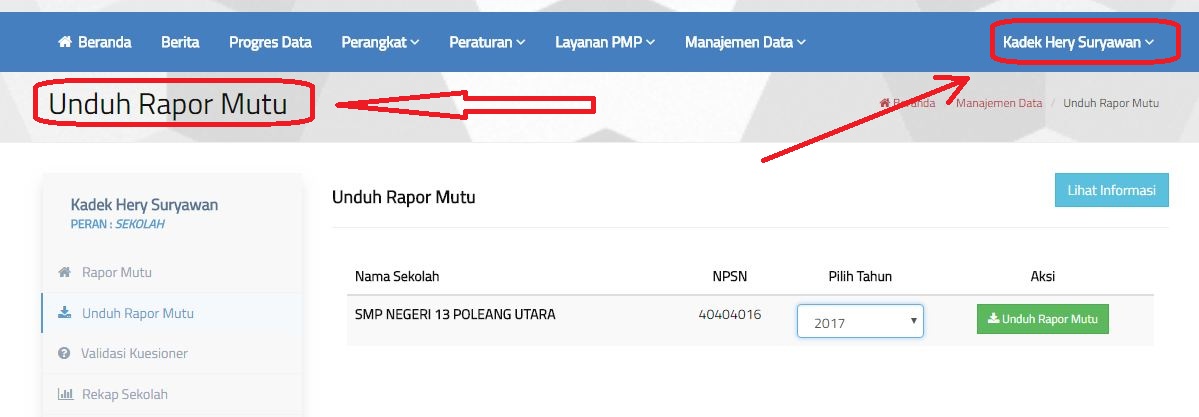Click the bar chart icon of Rekap Sekolah

pyautogui.click(x=65, y=394)
